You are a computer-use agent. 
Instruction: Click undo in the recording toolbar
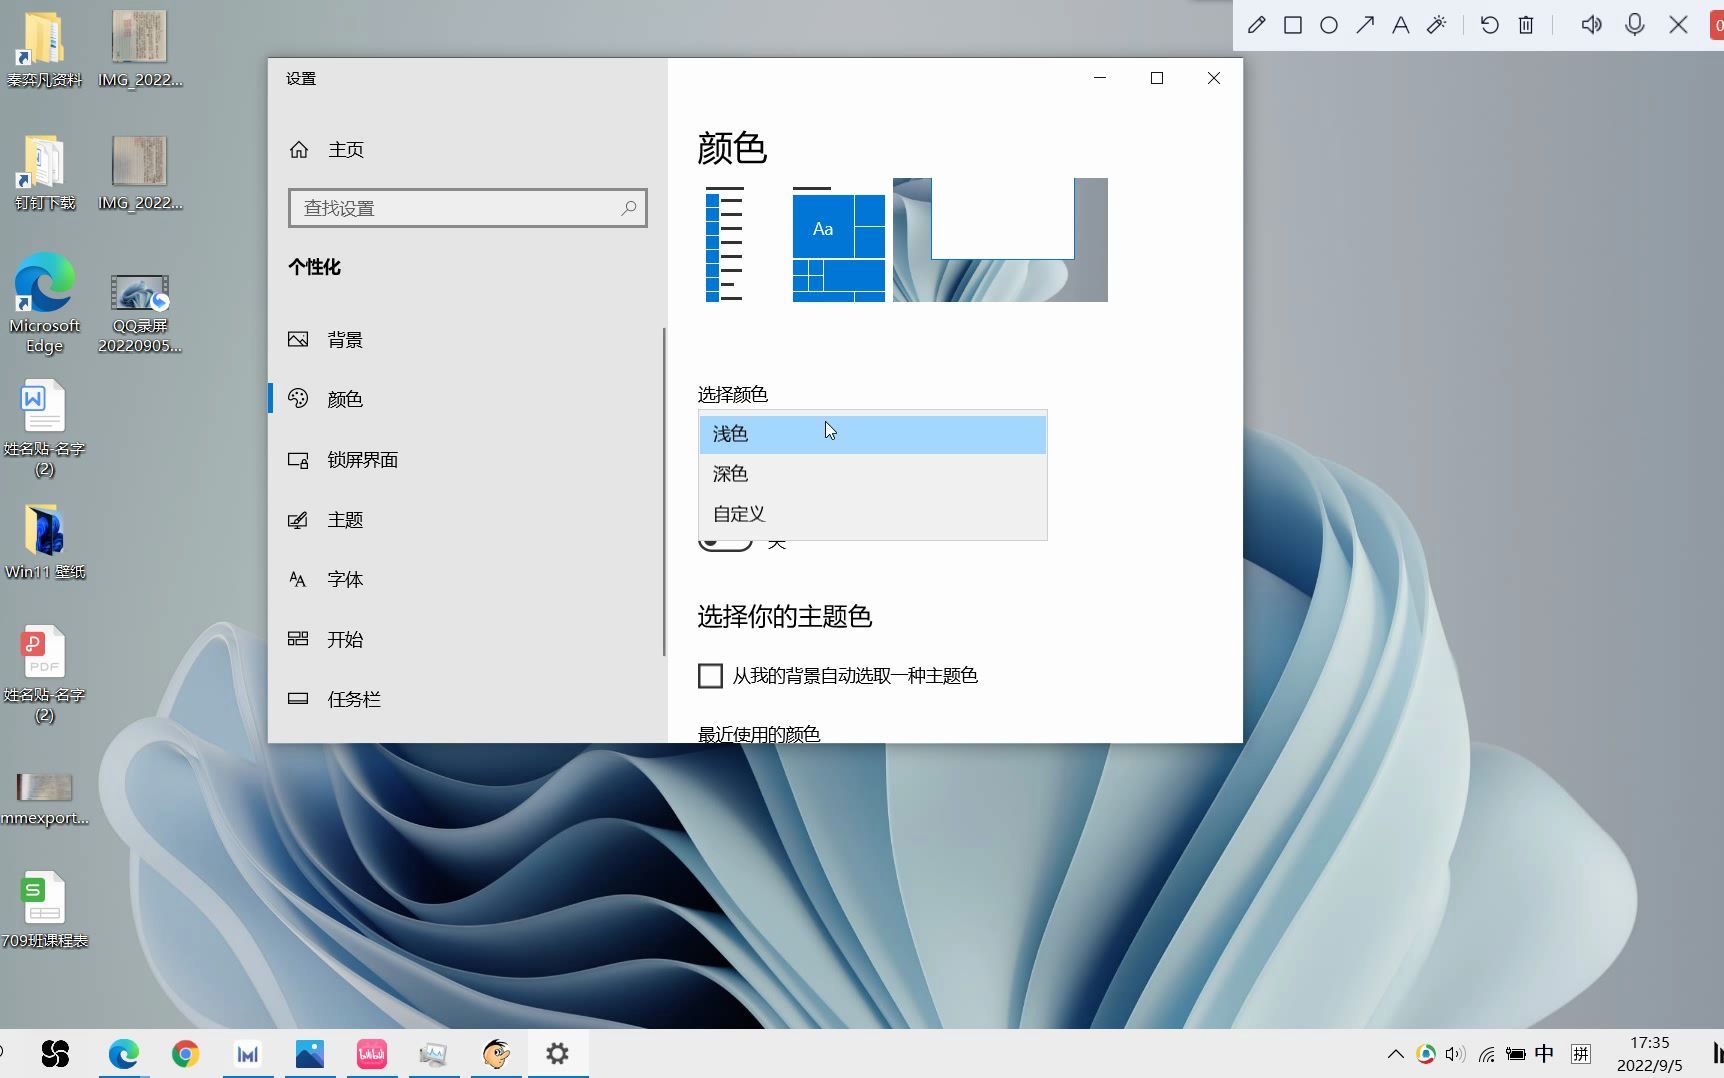[1489, 24]
